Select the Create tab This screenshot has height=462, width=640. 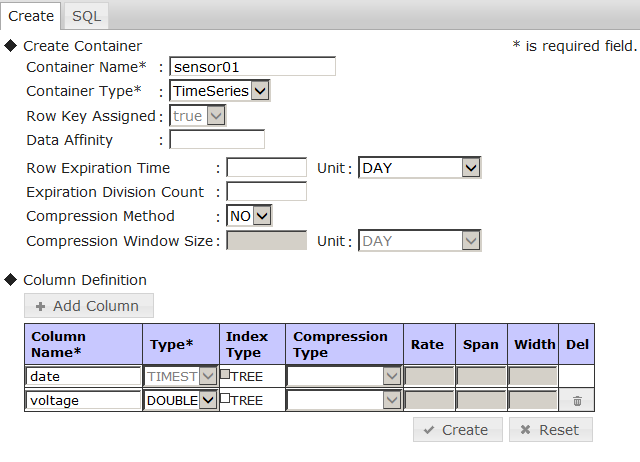(31, 15)
